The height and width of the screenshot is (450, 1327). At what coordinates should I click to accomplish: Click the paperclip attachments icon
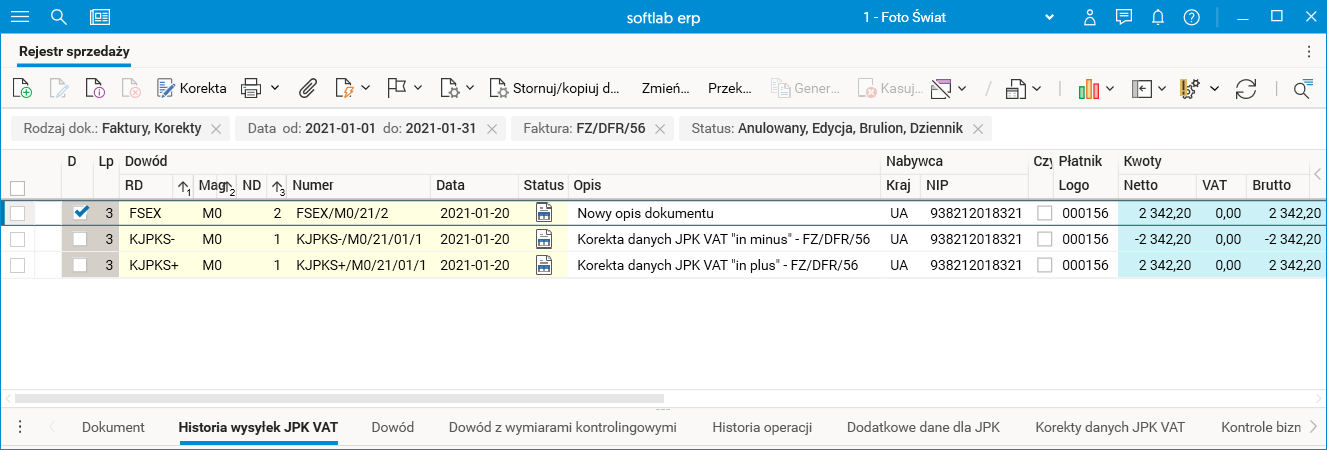click(308, 88)
